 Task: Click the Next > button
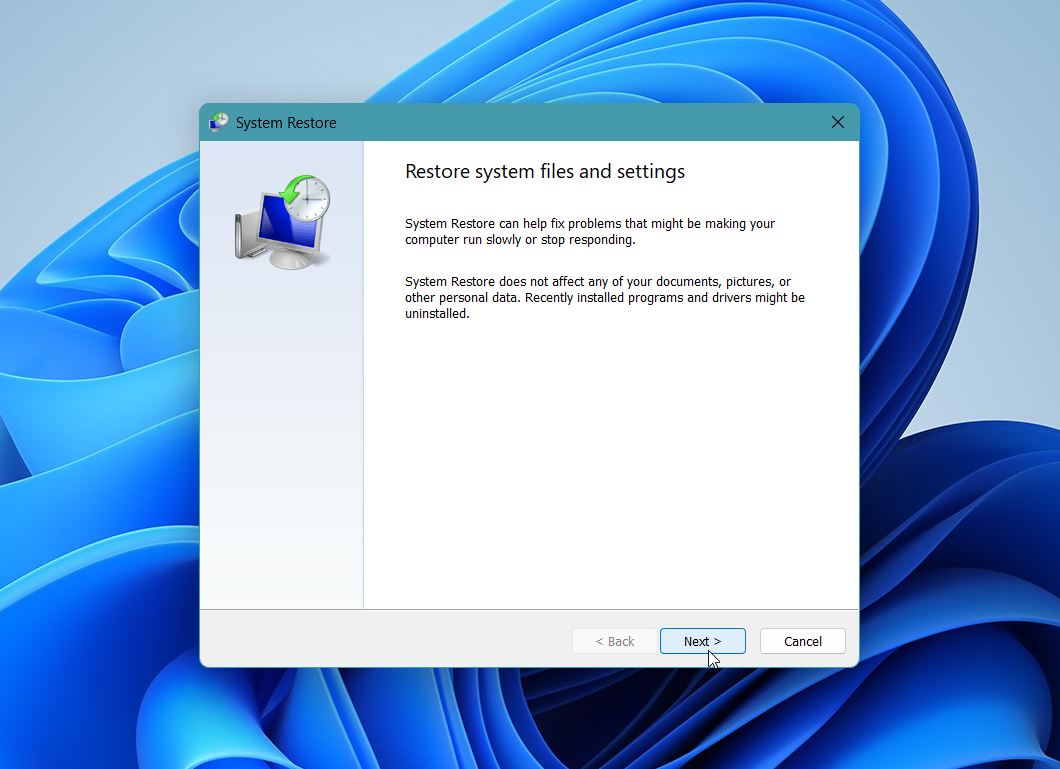[702, 641]
